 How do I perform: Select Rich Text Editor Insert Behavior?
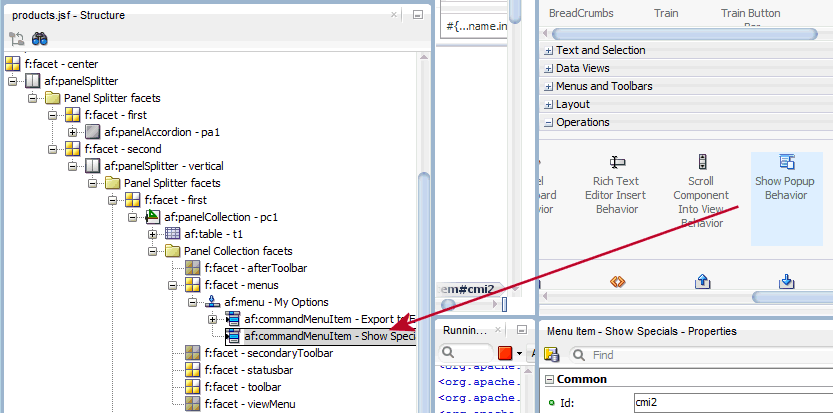pyautogui.click(x=616, y=185)
